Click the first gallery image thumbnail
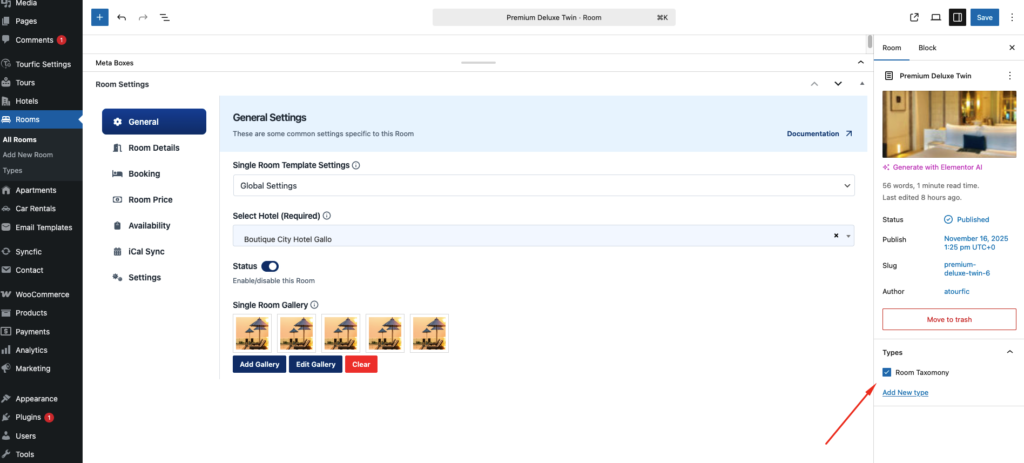 point(250,333)
